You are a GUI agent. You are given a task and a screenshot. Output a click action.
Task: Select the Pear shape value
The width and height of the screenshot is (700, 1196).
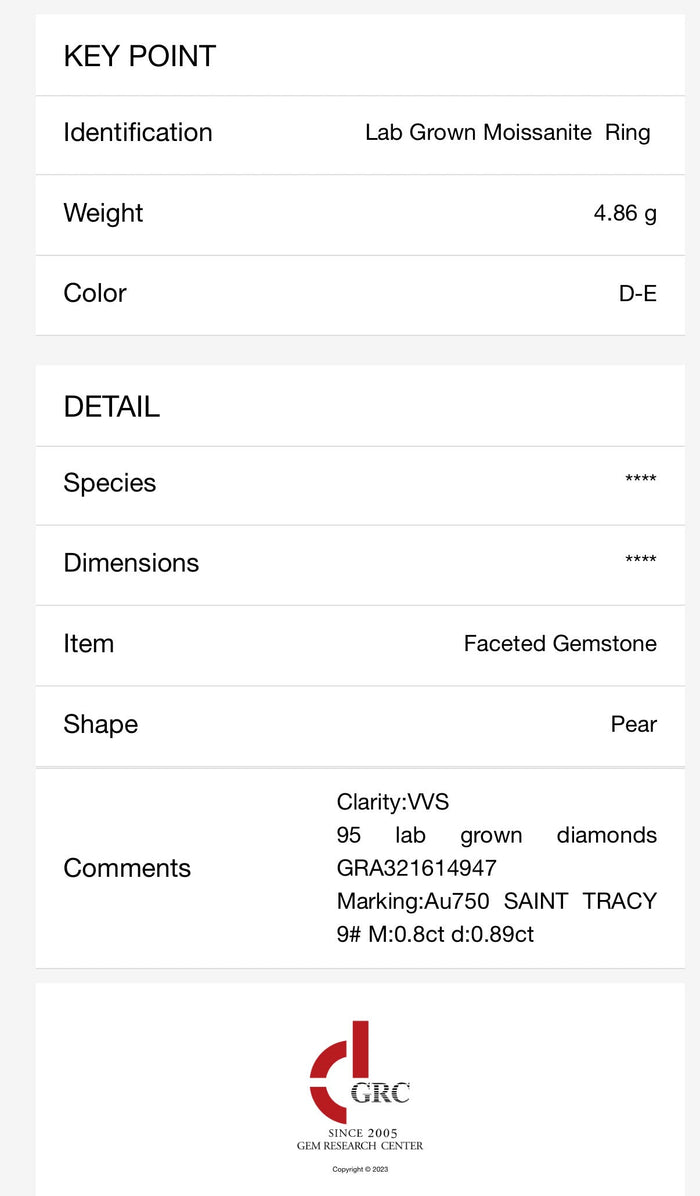click(x=634, y=724)
